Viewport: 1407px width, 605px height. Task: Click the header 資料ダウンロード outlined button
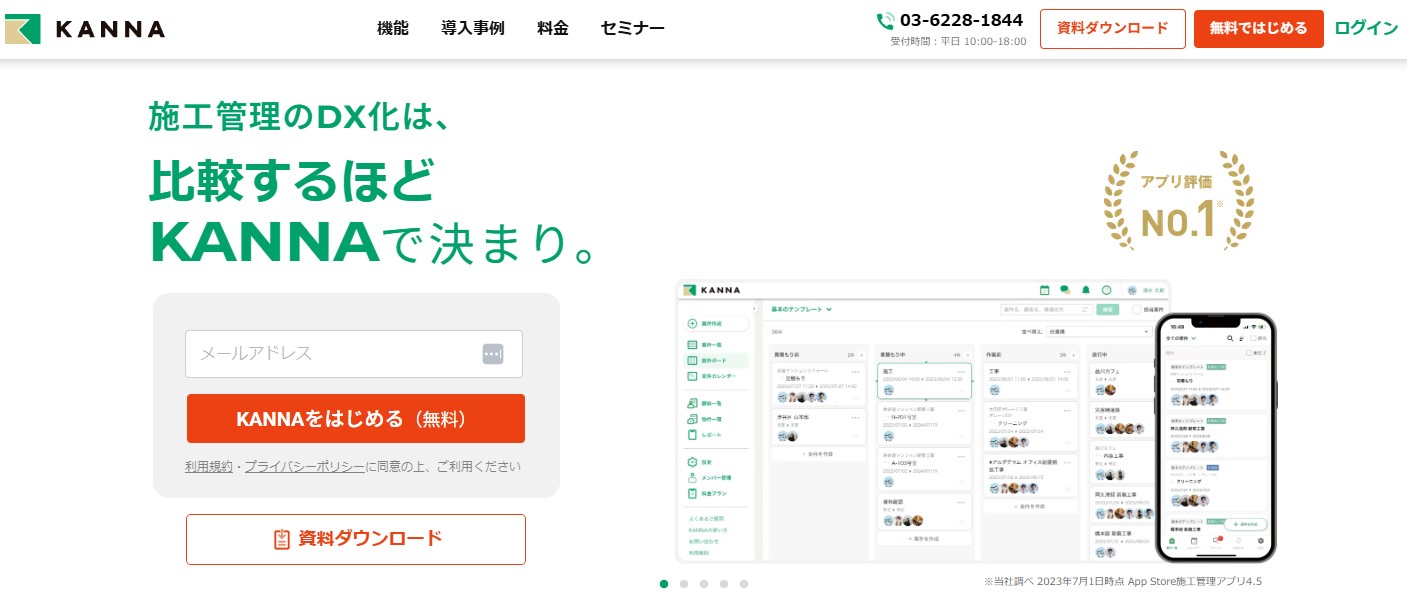(1113, 29)
